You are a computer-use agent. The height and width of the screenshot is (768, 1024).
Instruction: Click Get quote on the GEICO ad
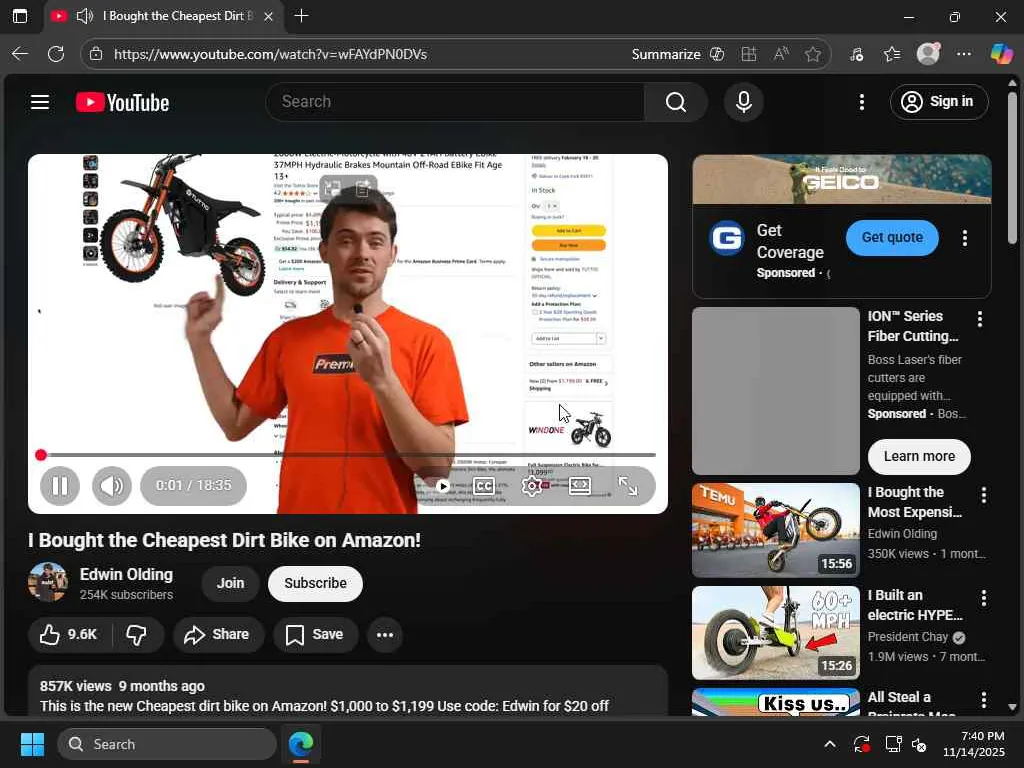[x=892, y=238]
